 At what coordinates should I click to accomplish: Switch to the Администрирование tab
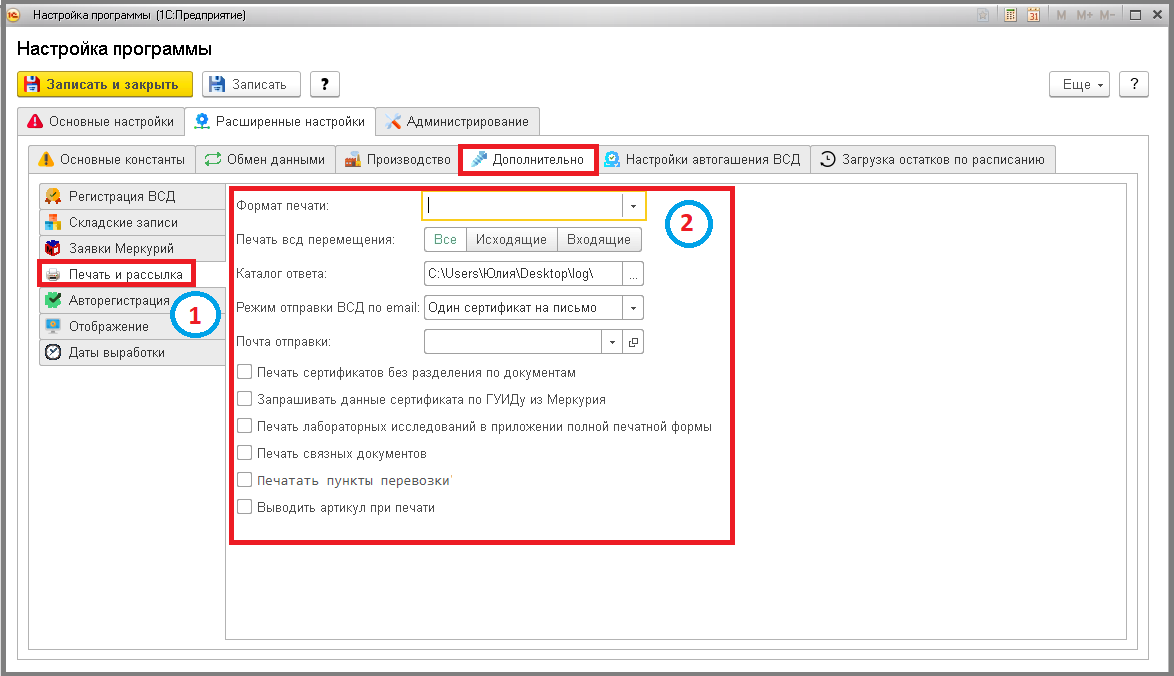pyautogui.click(x=457, y=121)
